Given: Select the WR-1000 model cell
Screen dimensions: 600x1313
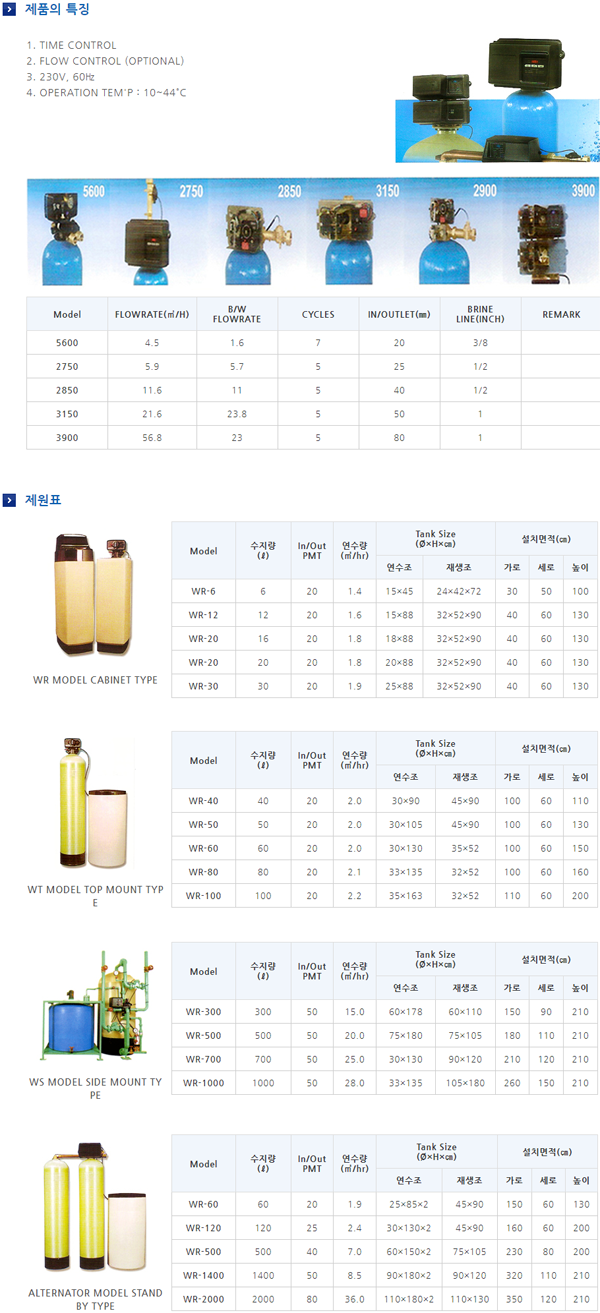Looking at the screenshot, I should 203,1083.
